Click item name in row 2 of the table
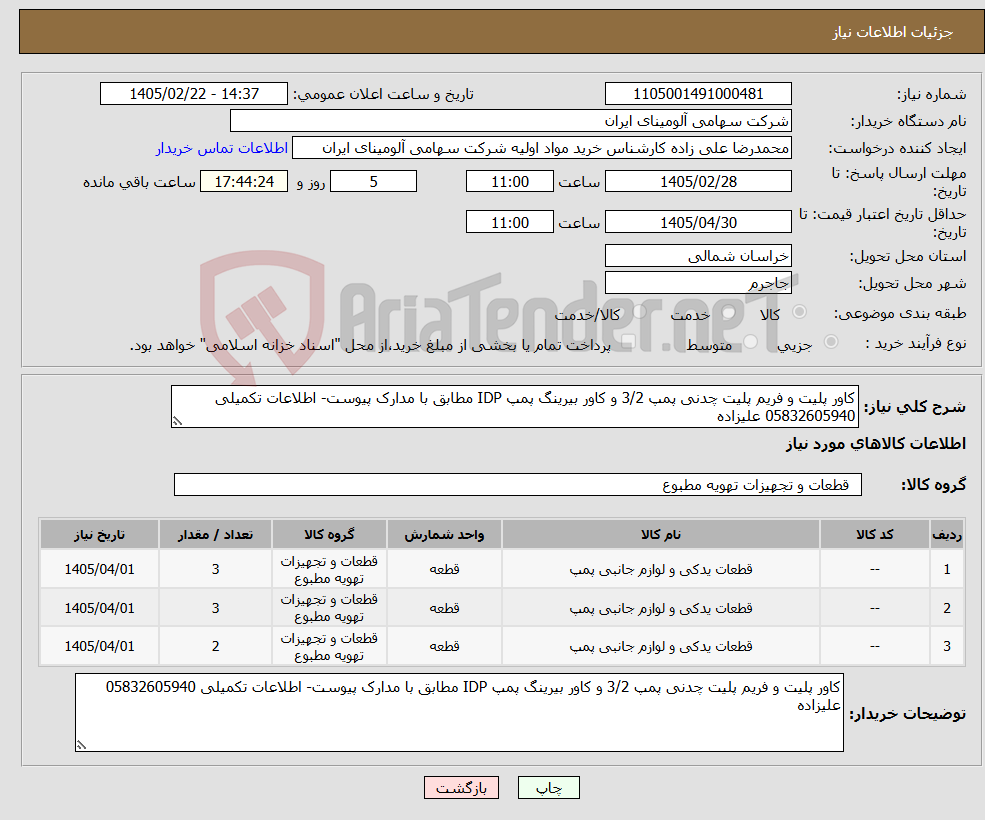 661,608
